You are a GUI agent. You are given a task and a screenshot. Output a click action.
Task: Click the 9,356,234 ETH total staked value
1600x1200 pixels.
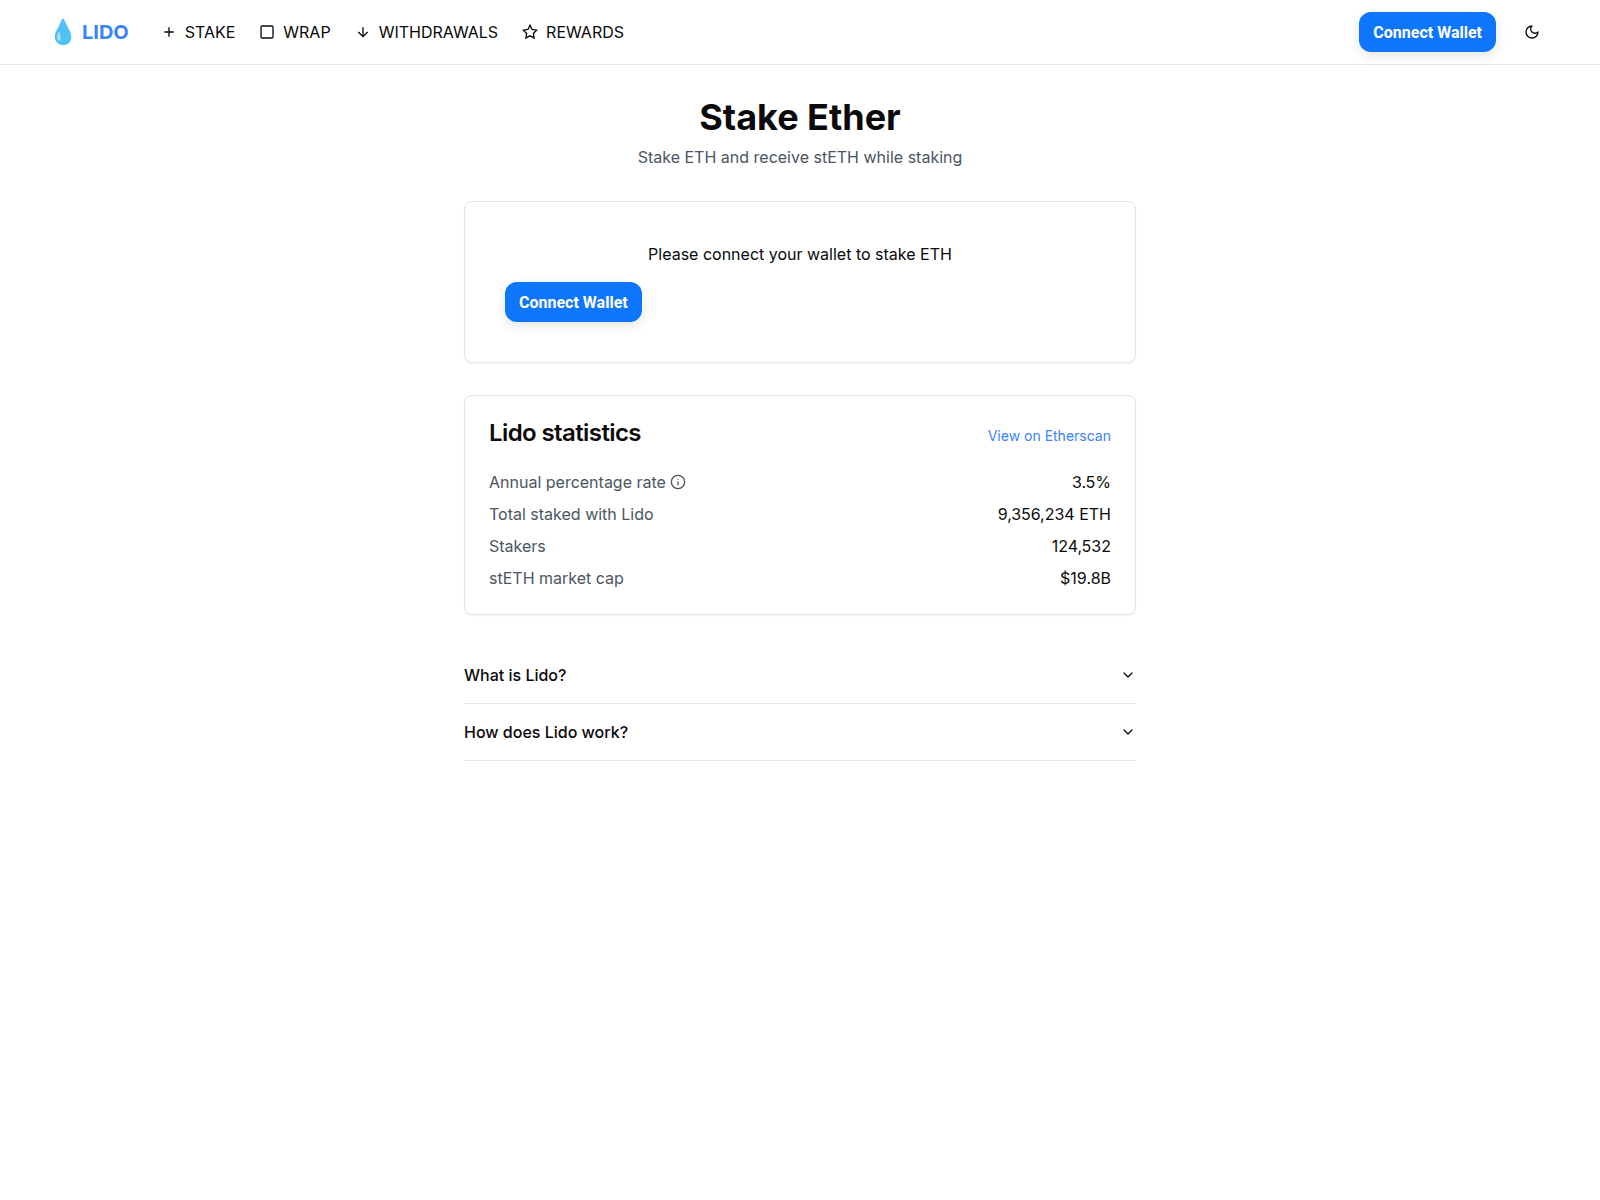[1054, 514]
